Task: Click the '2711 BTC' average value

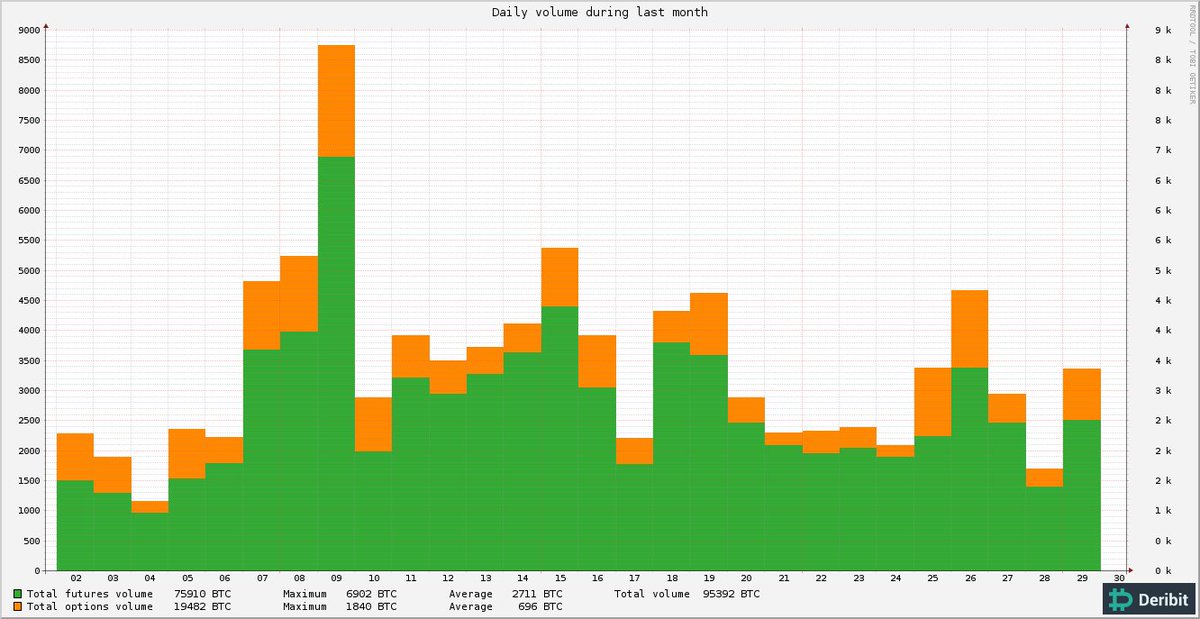Action: pos(537,594)
